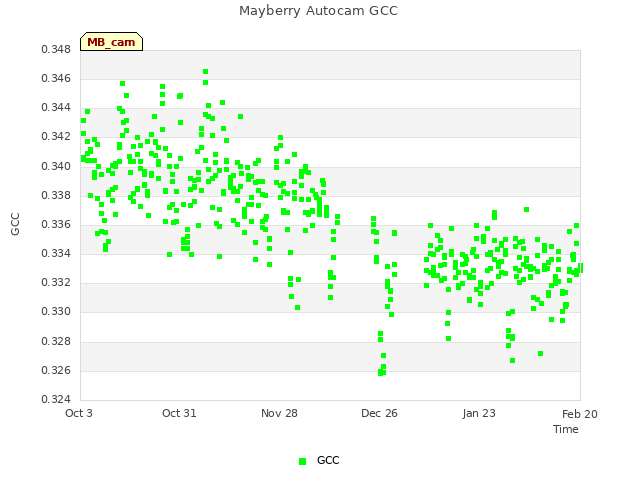Click the 0.334 y-axis value
Image resolution: width=640 pixels, height=480 pixels.
[56, 253]
